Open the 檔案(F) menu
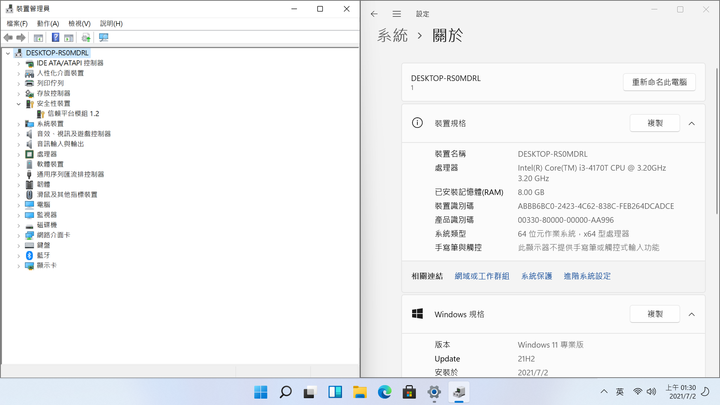 pos(17,23)
